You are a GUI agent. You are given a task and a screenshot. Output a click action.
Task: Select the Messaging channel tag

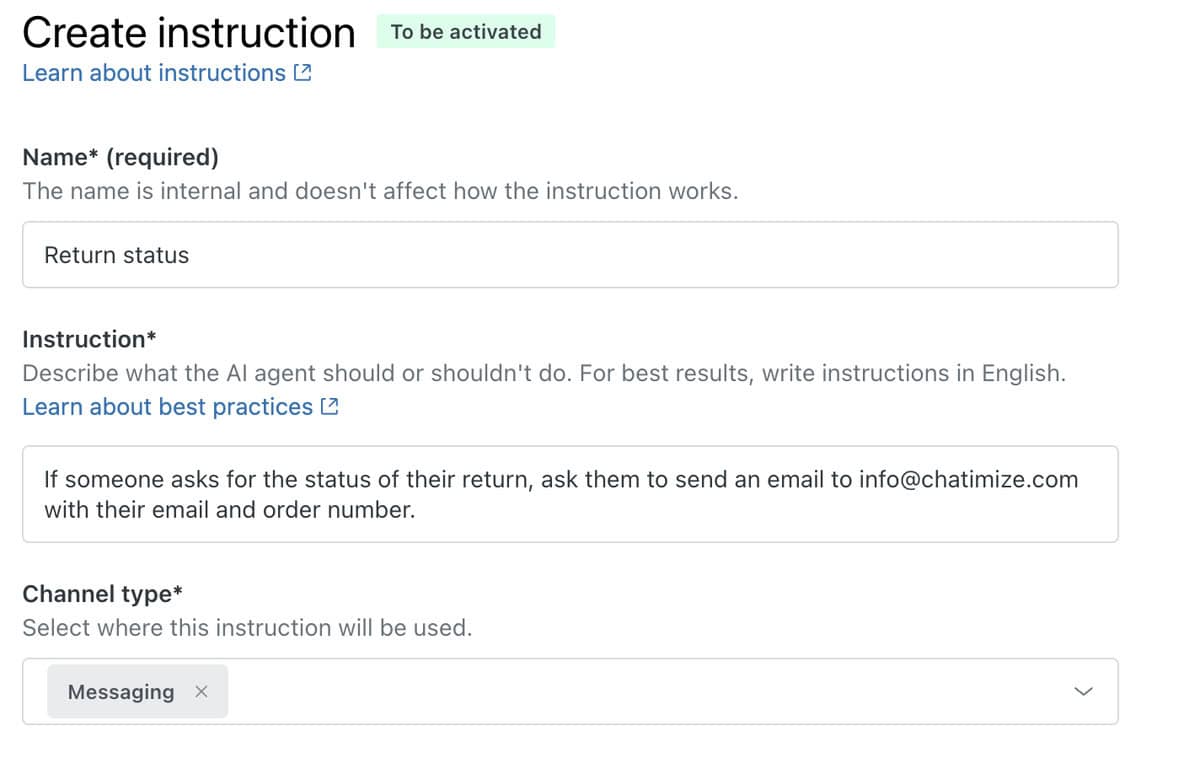click(121, 692)
